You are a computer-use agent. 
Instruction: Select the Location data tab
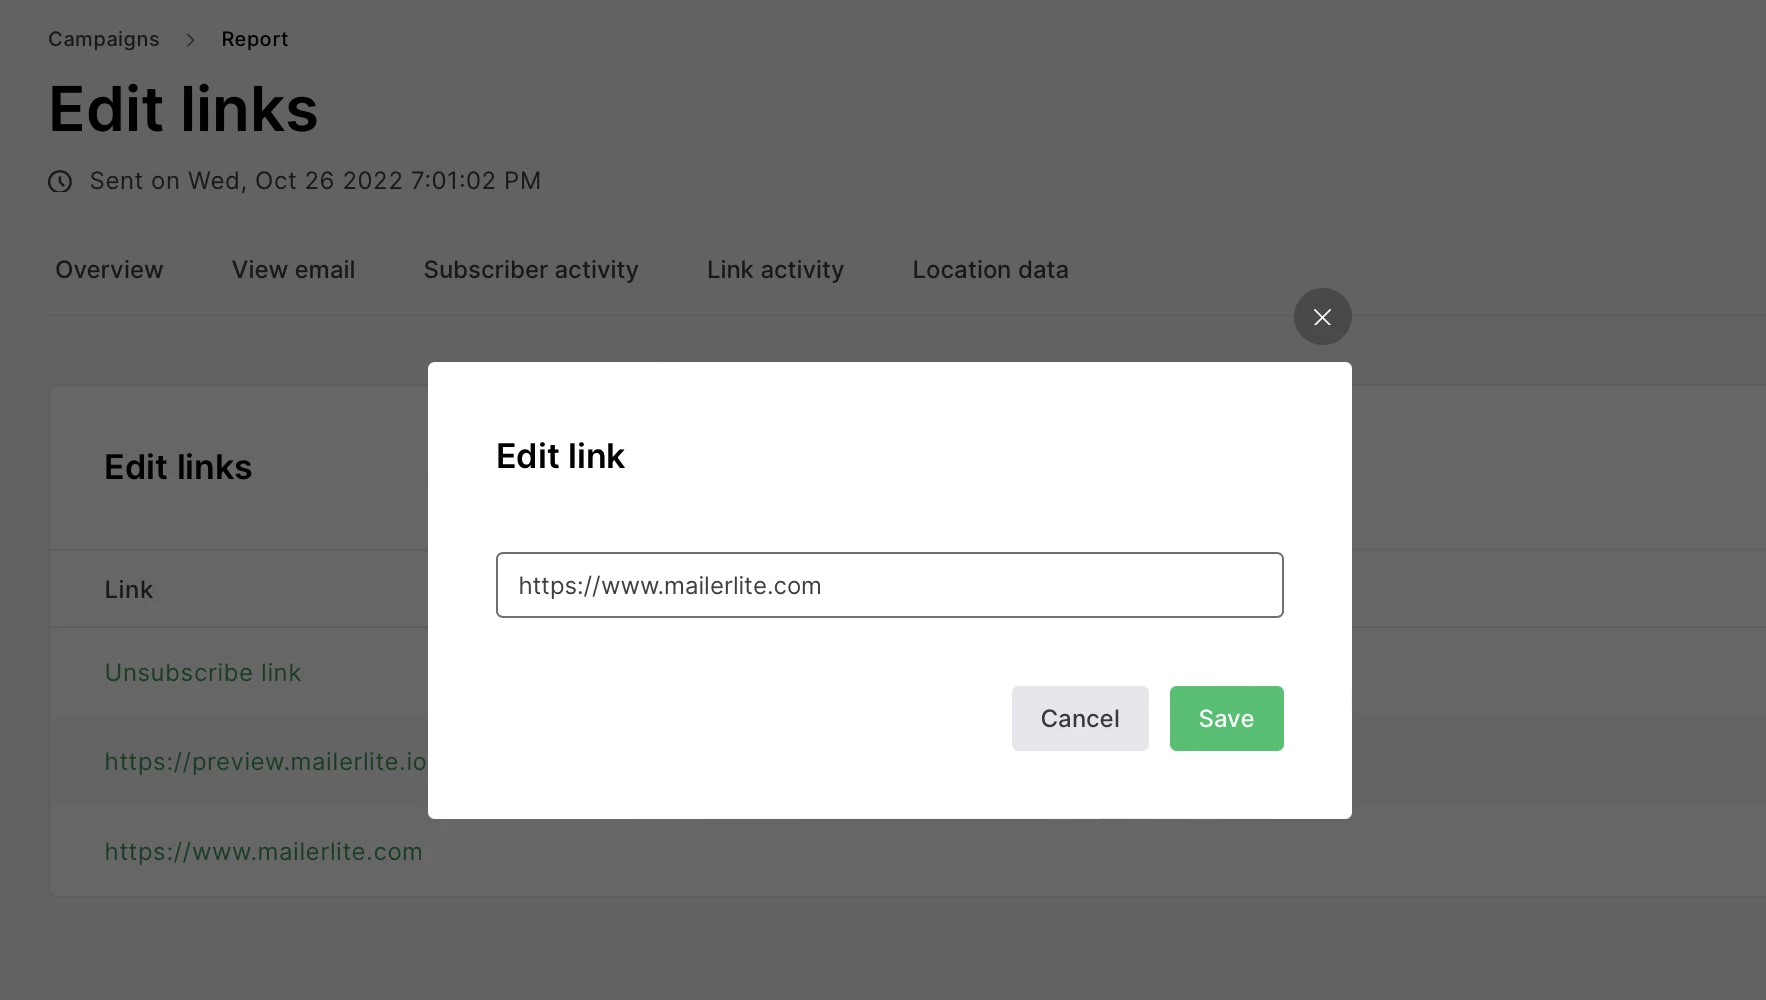coord(990,270)
